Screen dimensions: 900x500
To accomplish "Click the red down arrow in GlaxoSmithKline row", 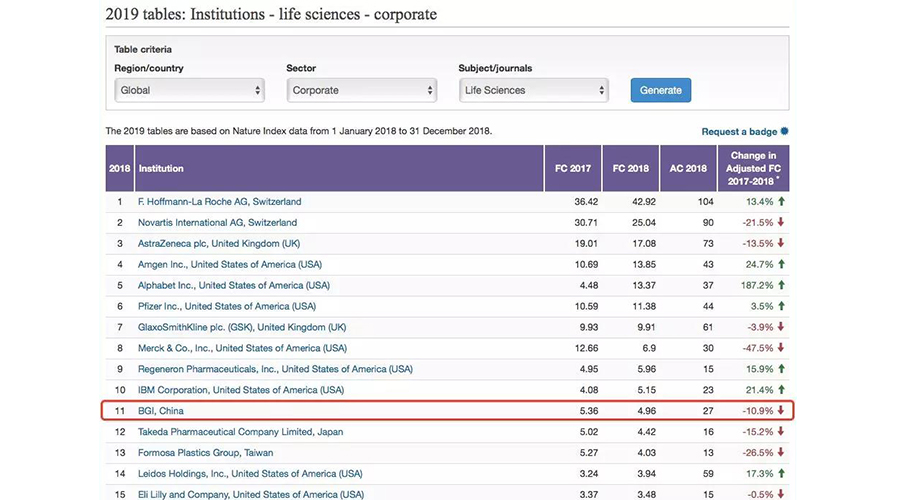I will (781, 327).
